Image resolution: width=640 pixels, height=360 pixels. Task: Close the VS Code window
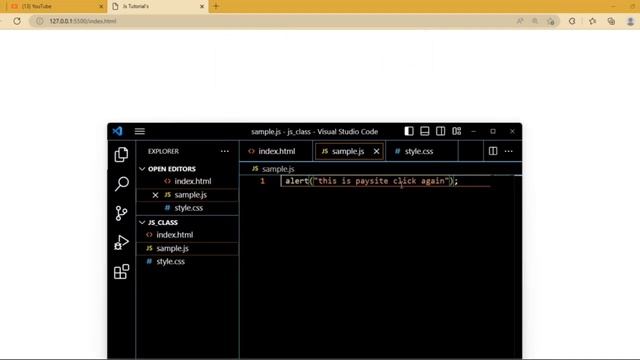[x=512, y=131]
